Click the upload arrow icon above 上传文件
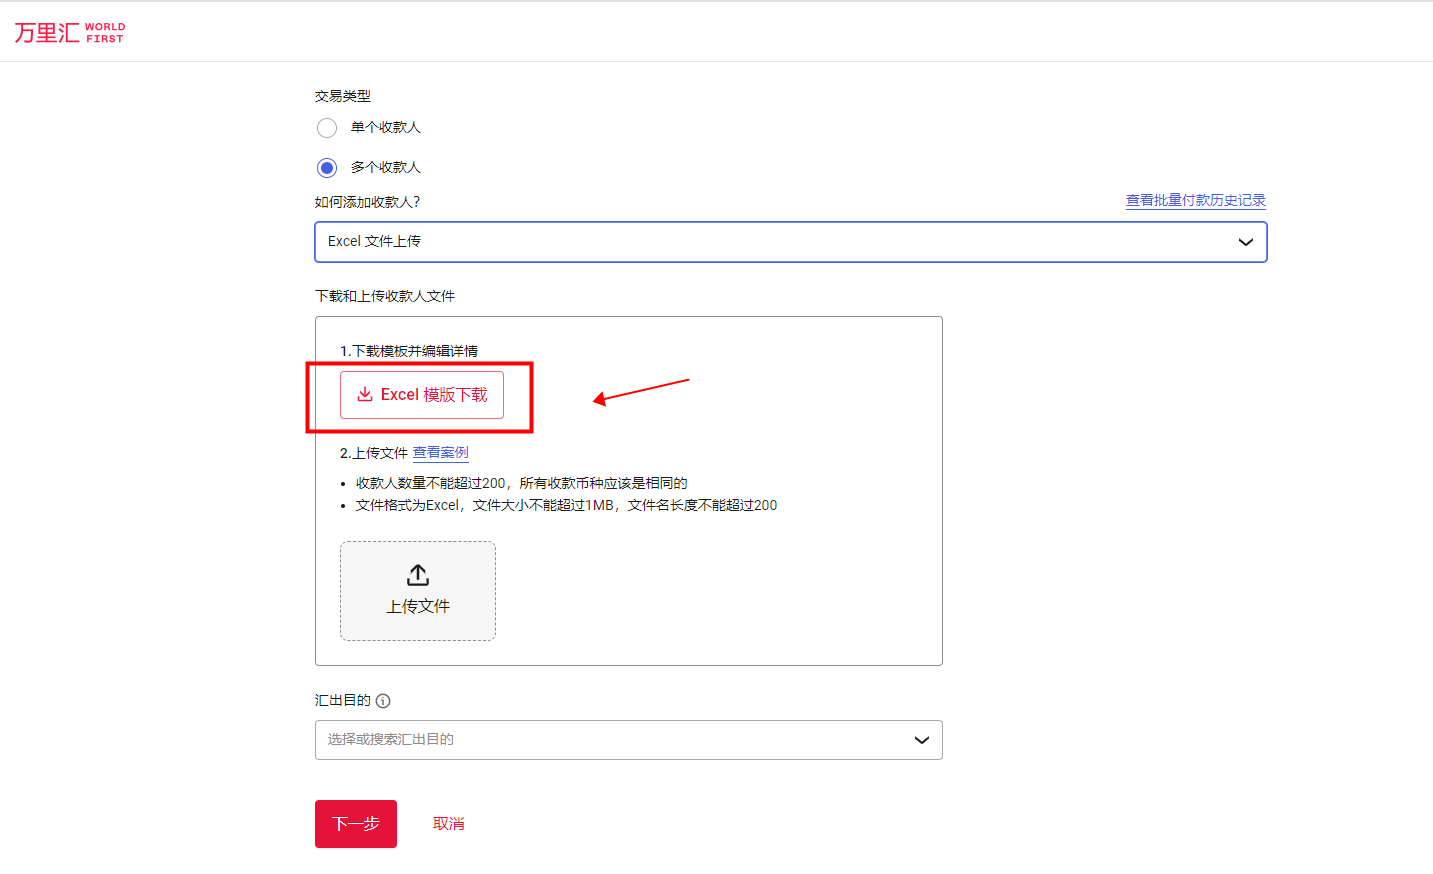Screen dimensions: 1433x874 (417, 574)
